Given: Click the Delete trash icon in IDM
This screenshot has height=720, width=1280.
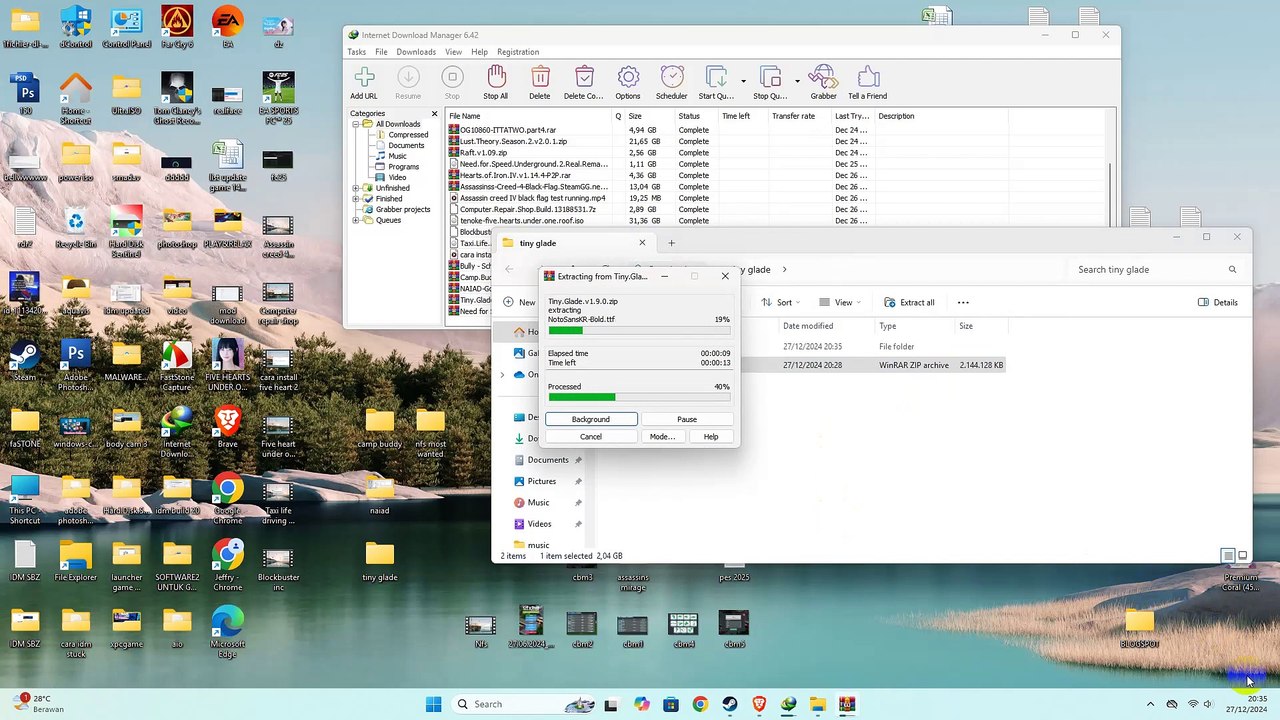Looking at the screenshot, I should (x=540, y=83).
